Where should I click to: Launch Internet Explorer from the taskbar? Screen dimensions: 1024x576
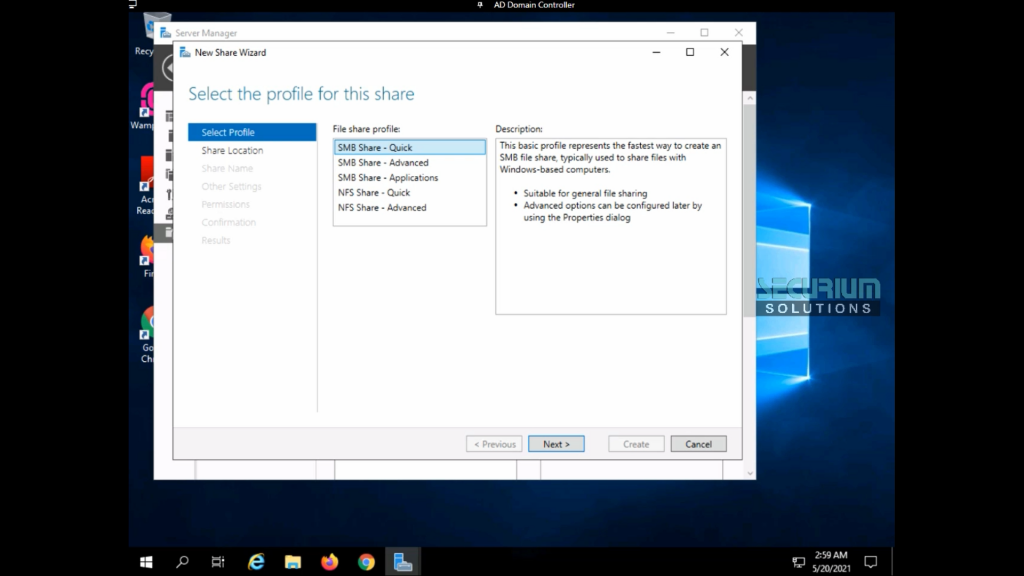click(x=256, y=562)
